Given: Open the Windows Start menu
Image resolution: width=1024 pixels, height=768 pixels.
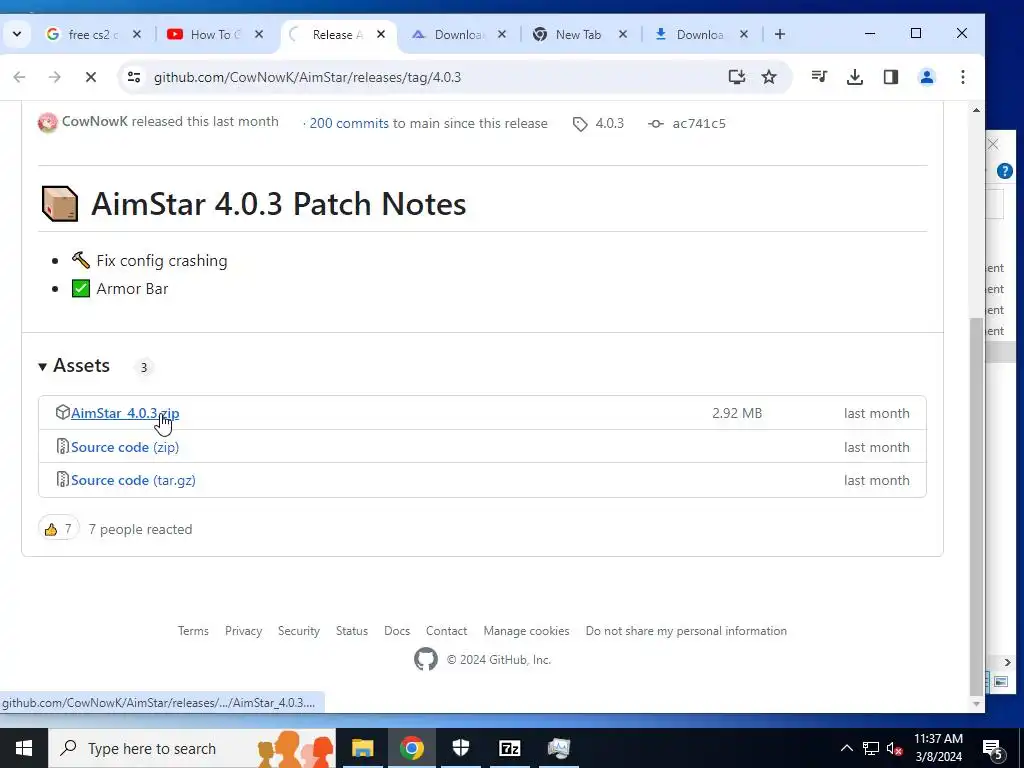Looking at the screenshot, I should [24, 748].
